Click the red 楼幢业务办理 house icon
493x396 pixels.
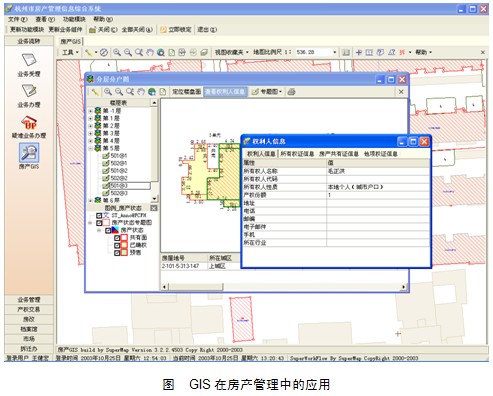tap(29, 122)
